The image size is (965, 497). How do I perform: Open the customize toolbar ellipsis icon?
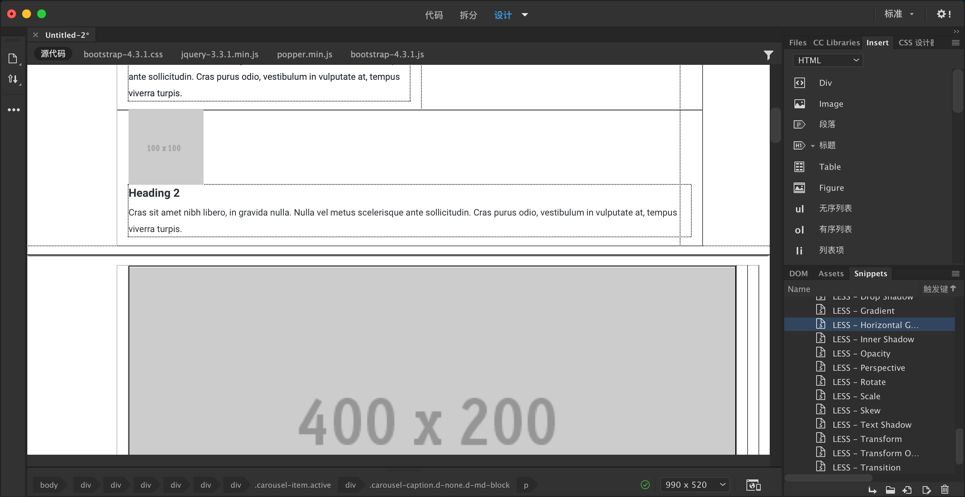[x=14, y=110]
